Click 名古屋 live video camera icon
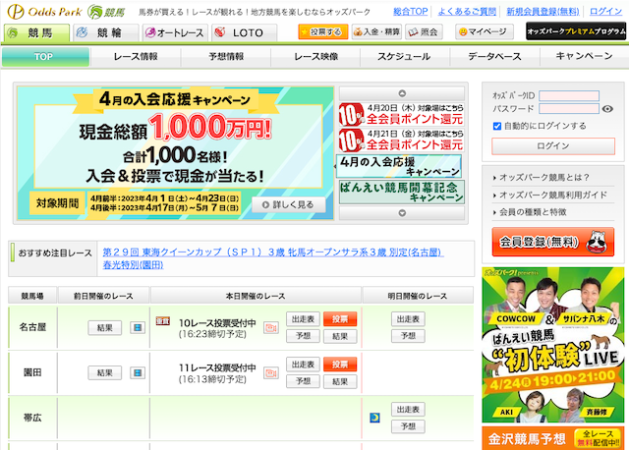 click(270, 328)
